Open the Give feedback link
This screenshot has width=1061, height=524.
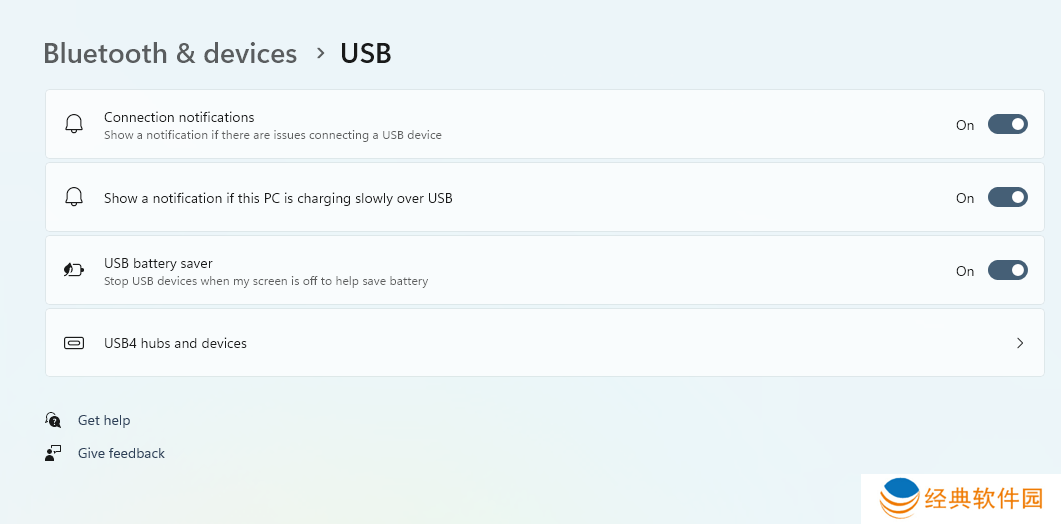[121, 454]
